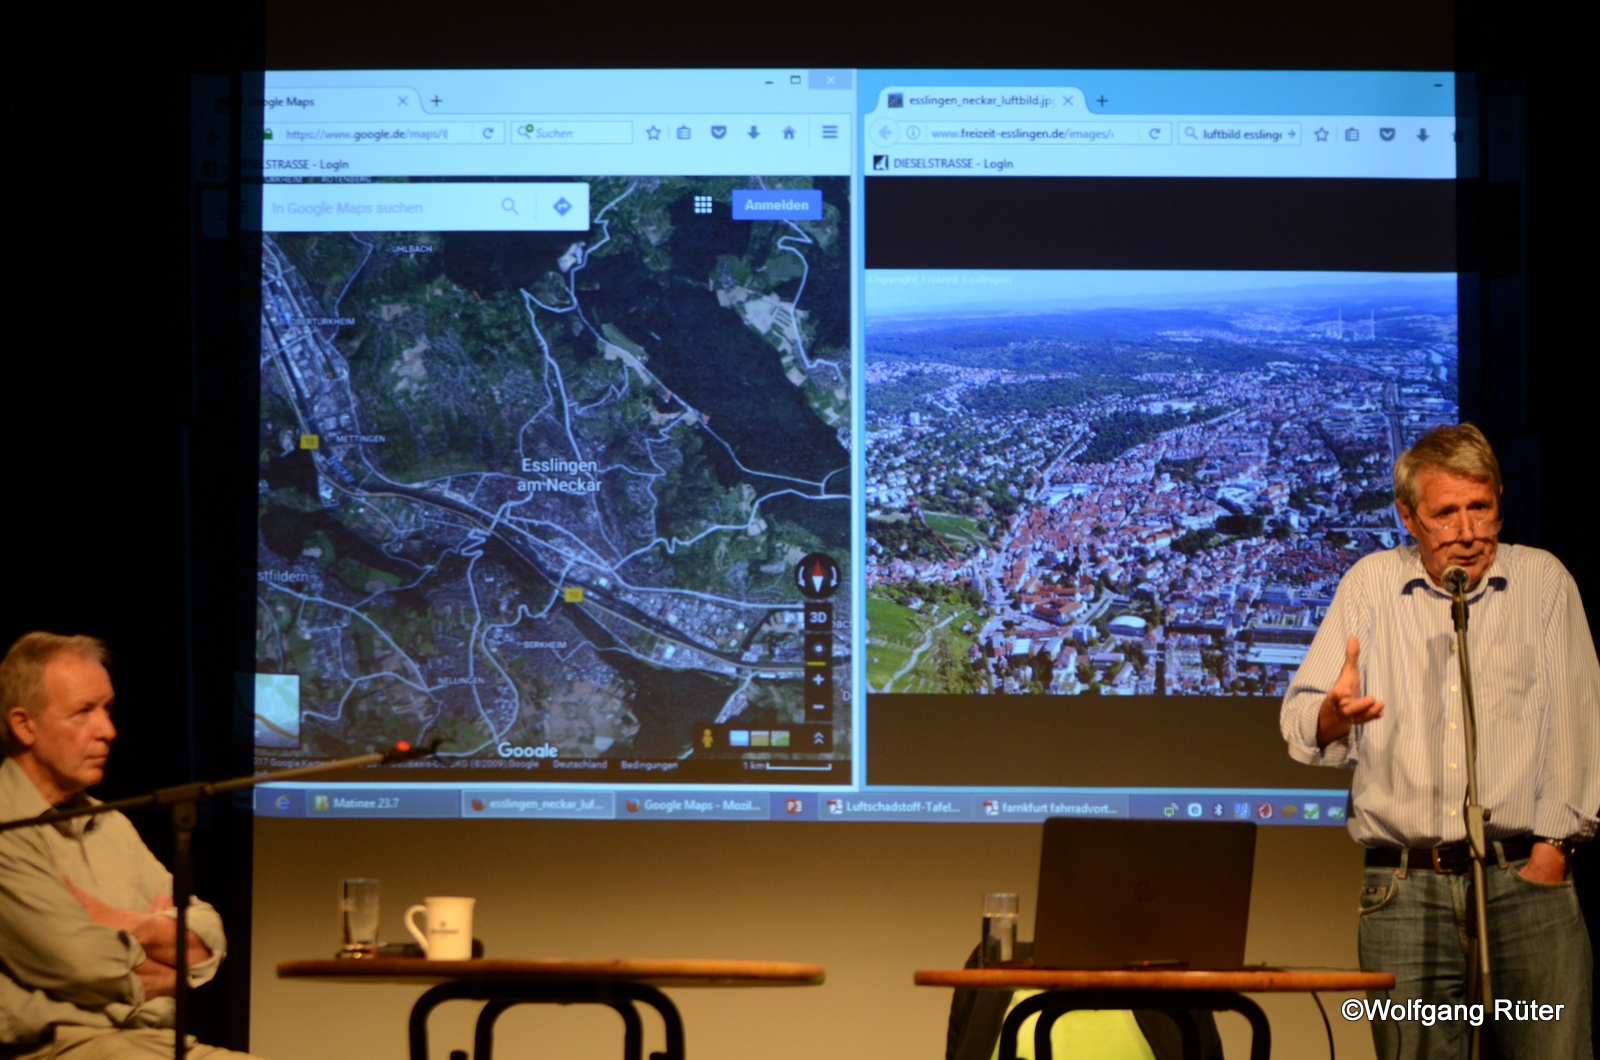1600x1060 pixels.
Task: Open a new tab beside Google Maps tab
Action: pyautogui.click(x=436, y=101)
